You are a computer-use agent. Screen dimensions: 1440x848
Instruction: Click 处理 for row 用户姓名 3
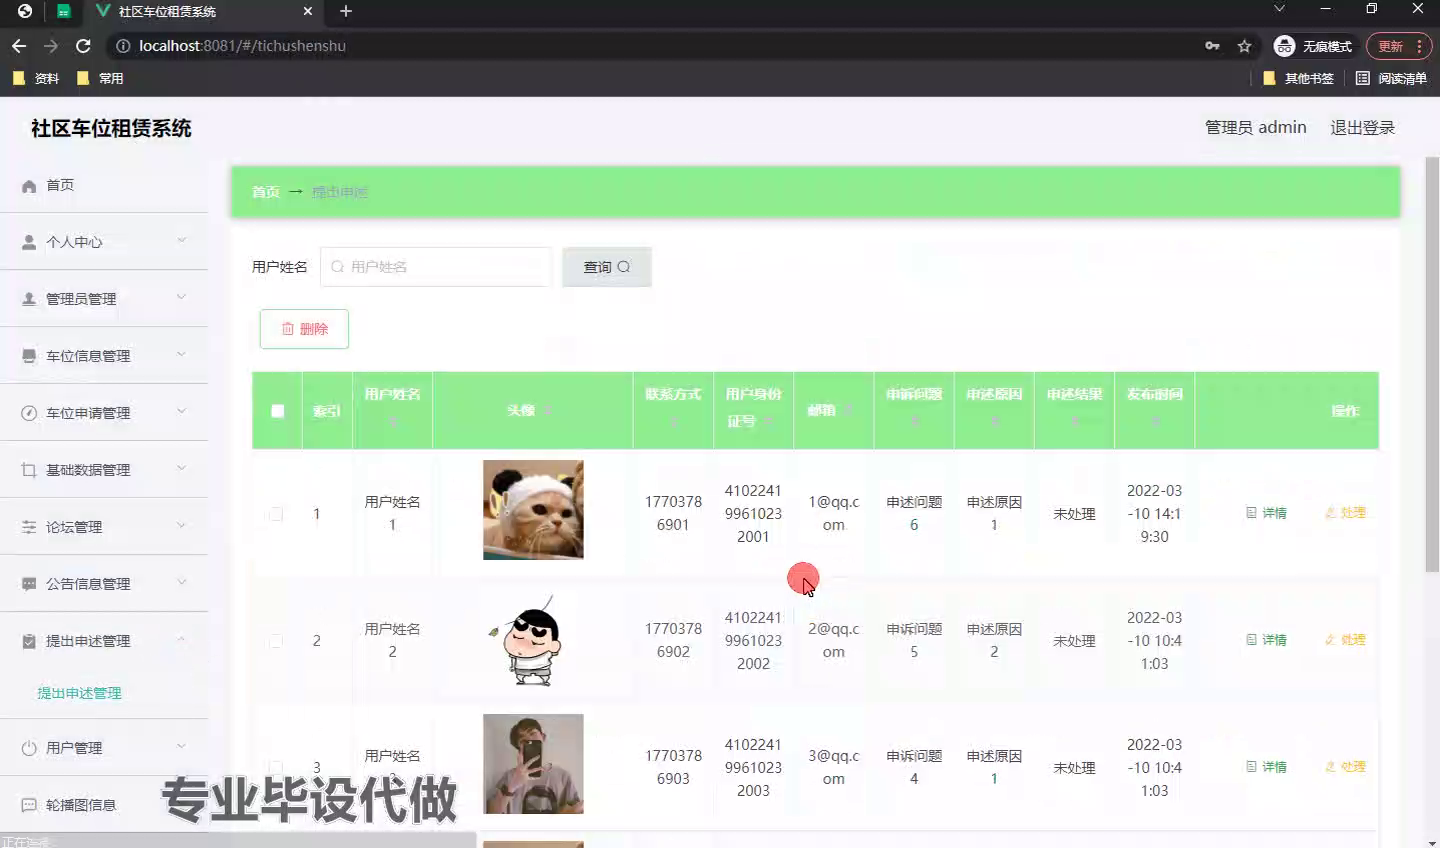(x=1345, y=767)
